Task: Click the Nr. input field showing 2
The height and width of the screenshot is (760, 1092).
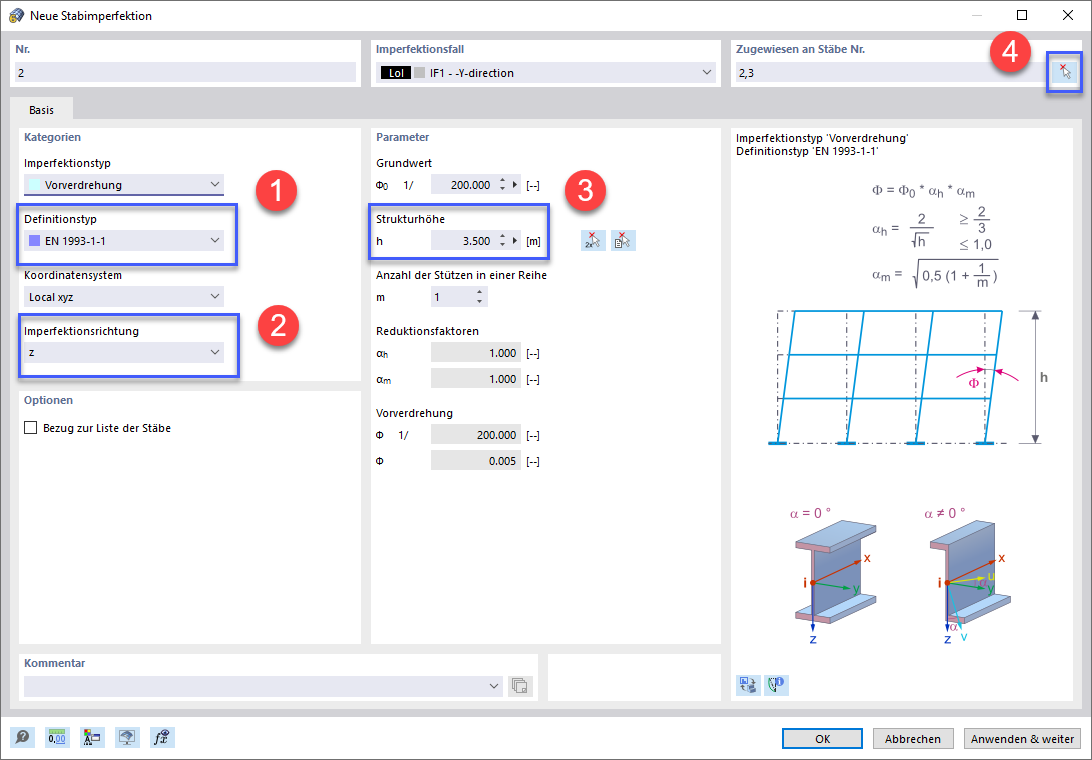Action: 185,72
